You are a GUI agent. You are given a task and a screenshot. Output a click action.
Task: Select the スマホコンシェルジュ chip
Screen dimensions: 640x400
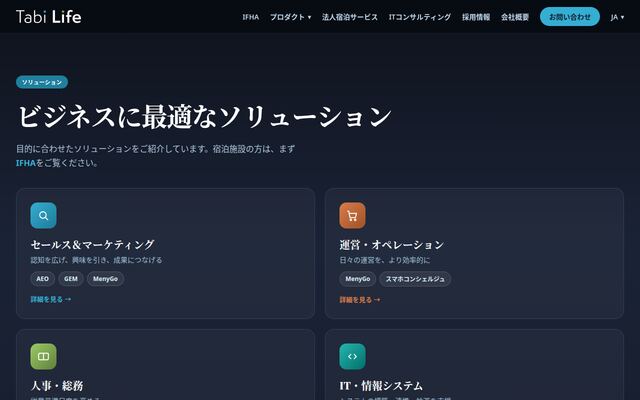(415, 279)
